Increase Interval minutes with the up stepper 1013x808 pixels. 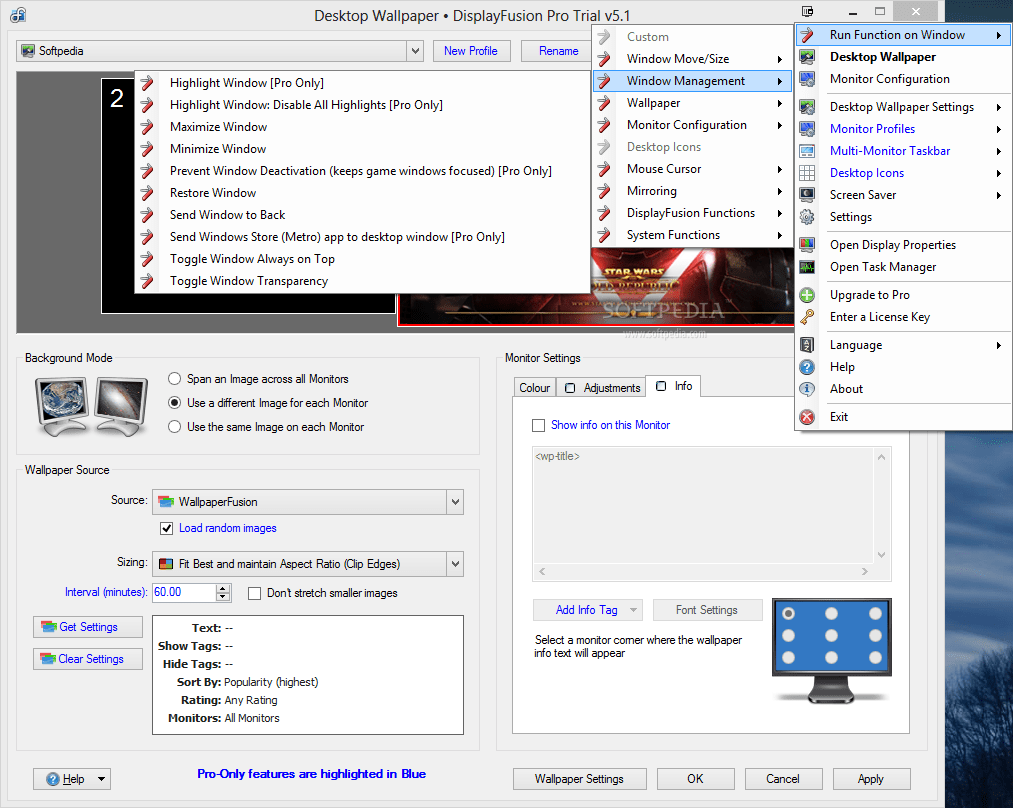coord(224,587)
